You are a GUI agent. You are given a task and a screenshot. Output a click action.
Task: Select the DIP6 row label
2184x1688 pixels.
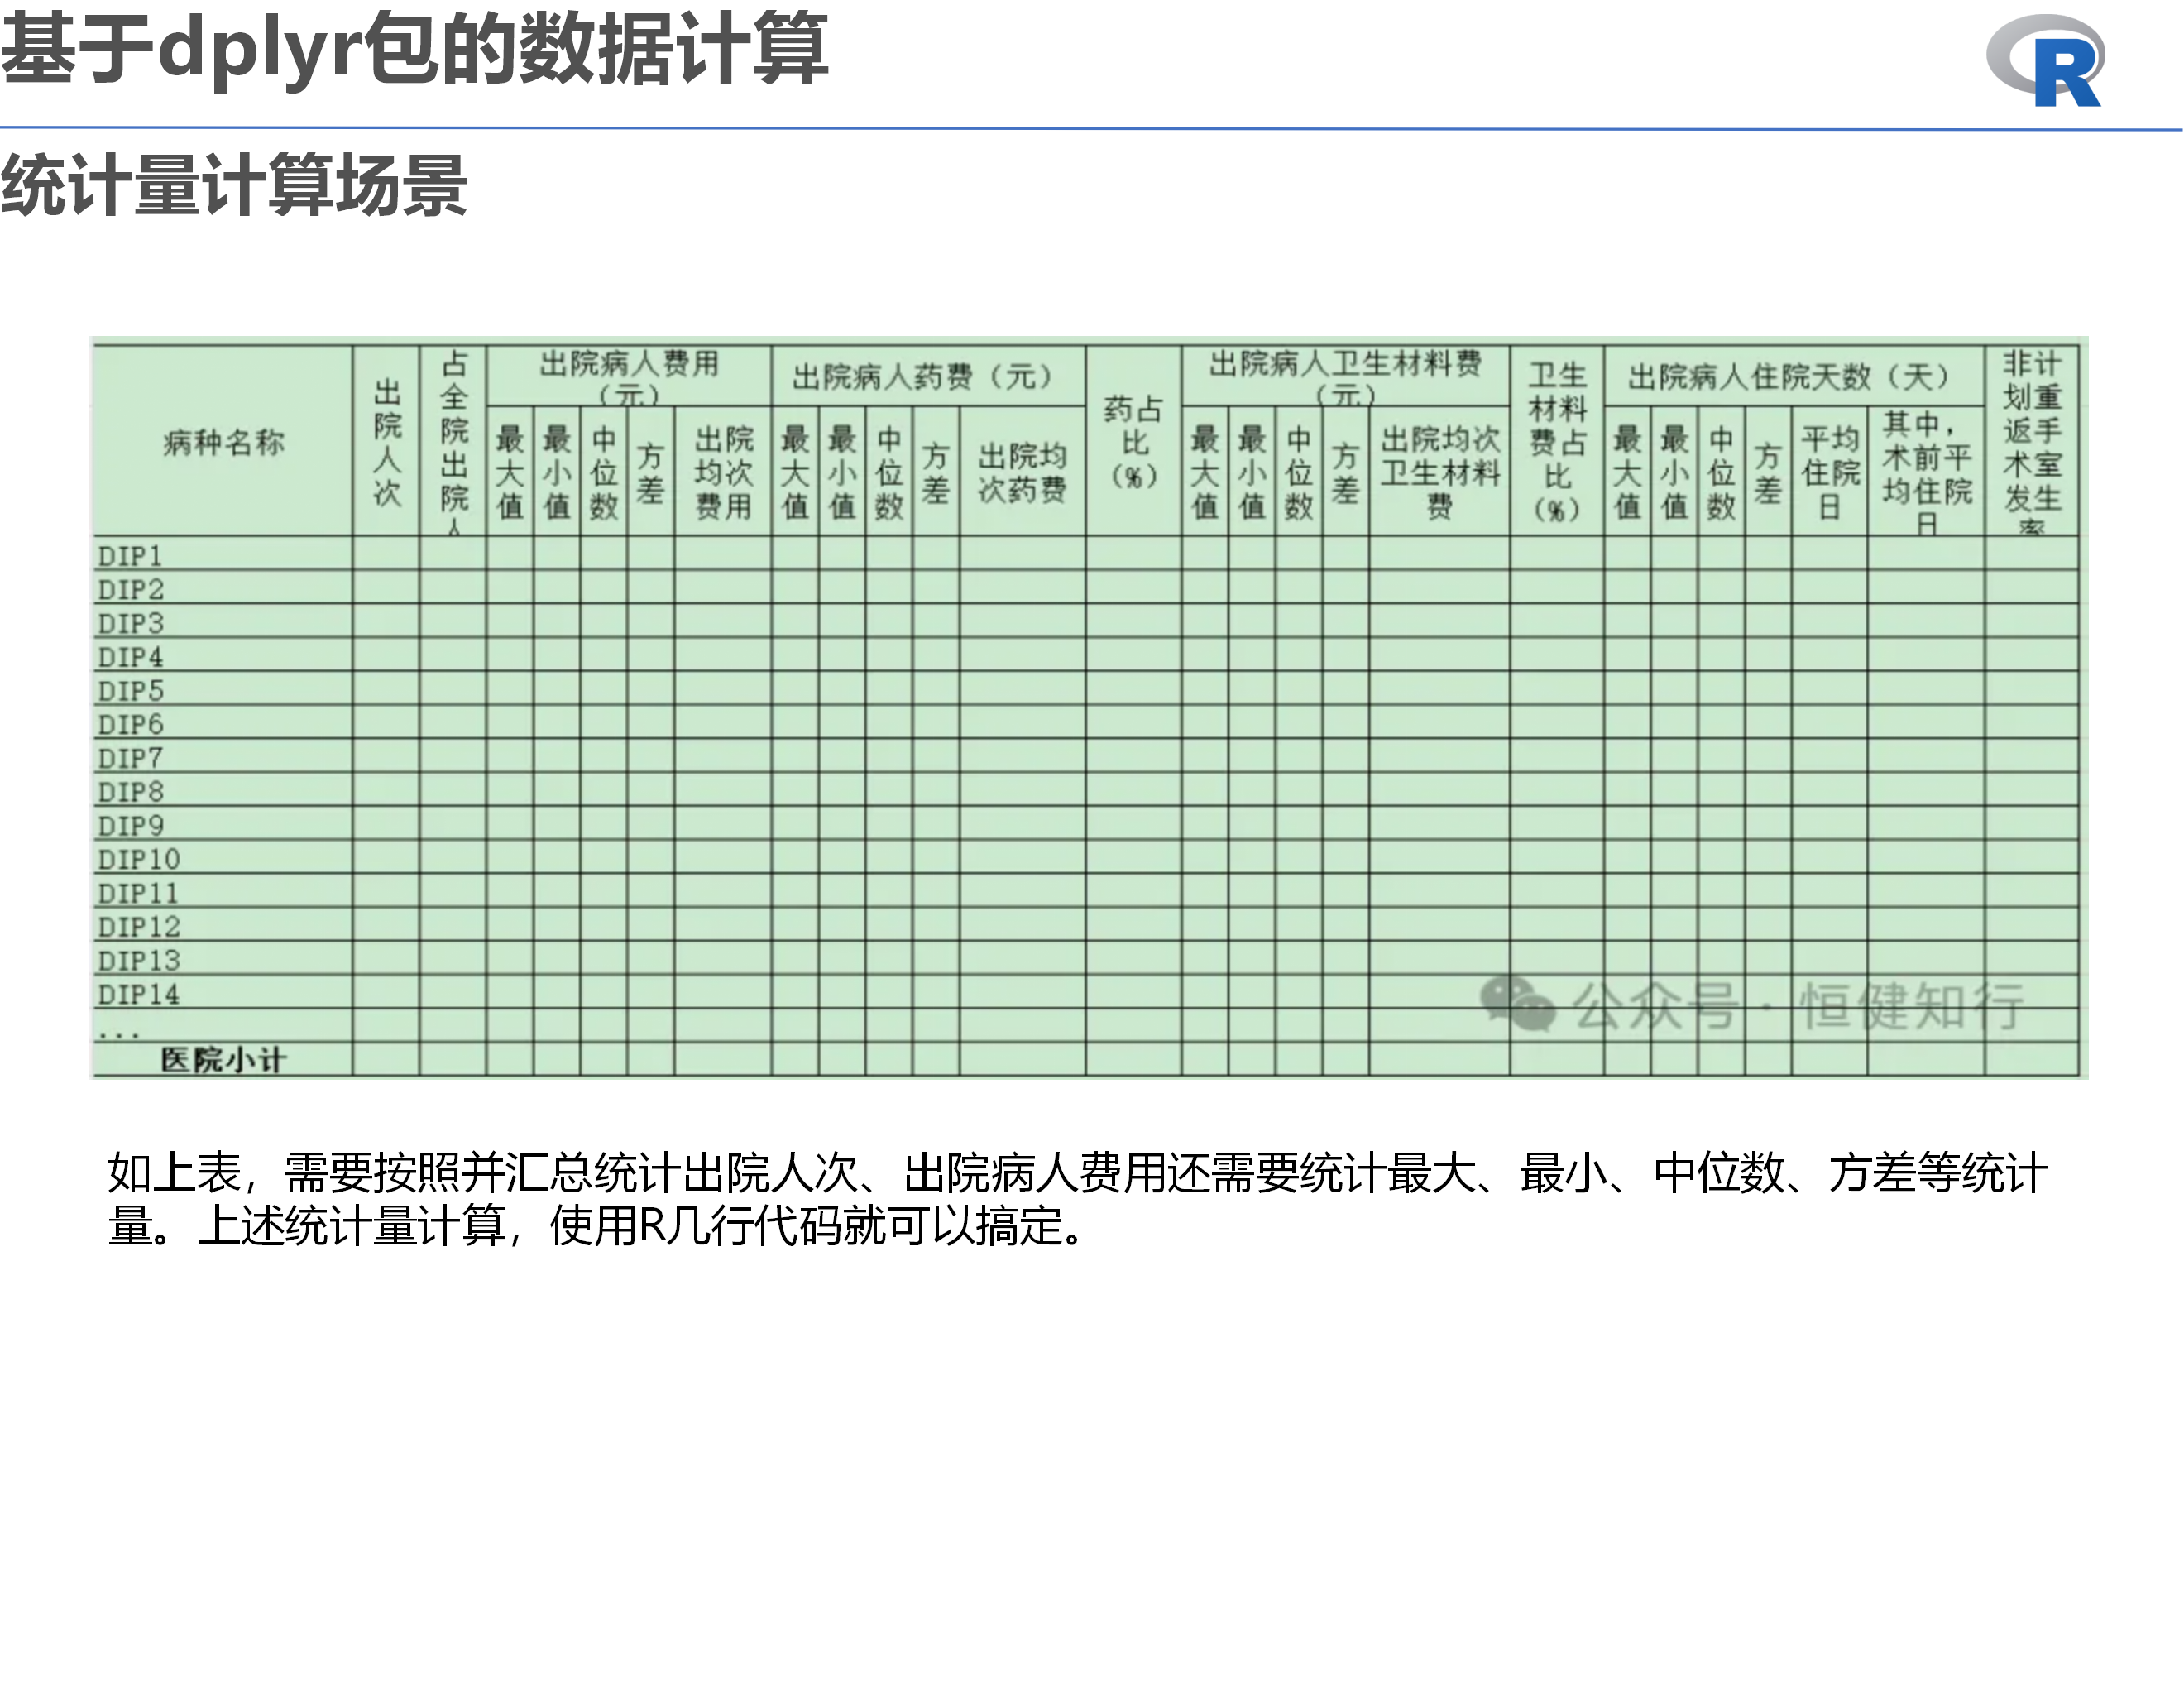130,724
